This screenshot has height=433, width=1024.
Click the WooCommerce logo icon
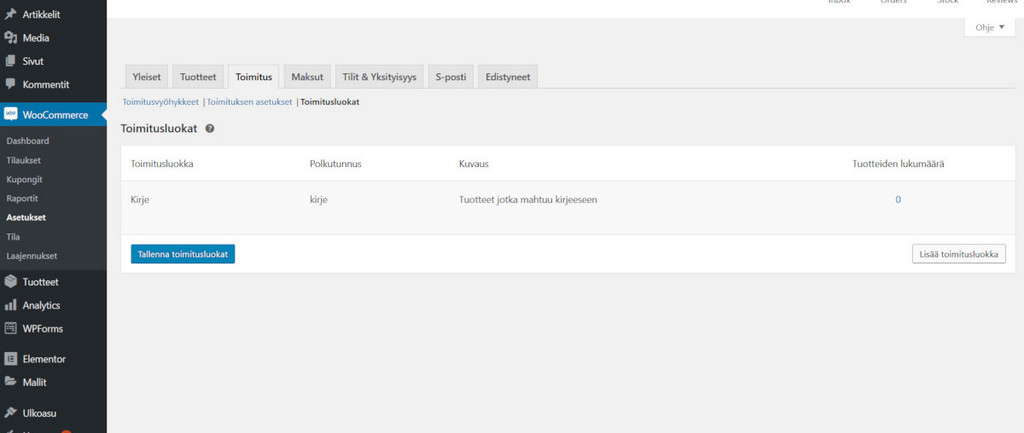tap(10, 115)
